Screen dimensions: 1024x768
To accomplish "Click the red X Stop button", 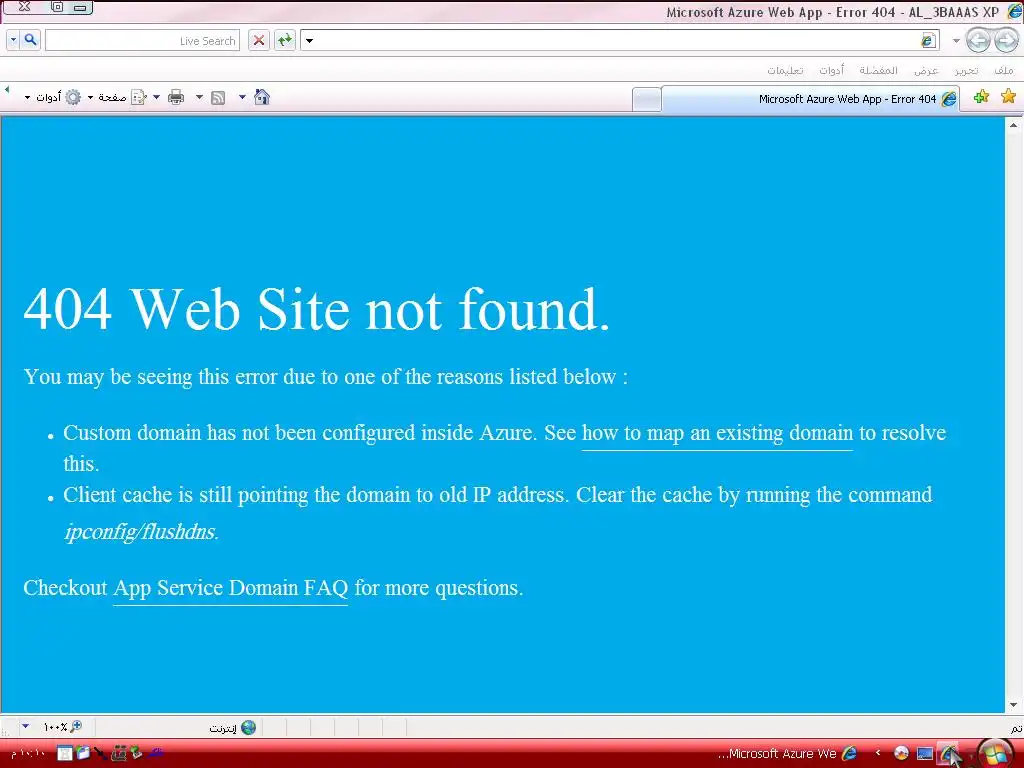I will pyautogui.click(x=259, y=40).
